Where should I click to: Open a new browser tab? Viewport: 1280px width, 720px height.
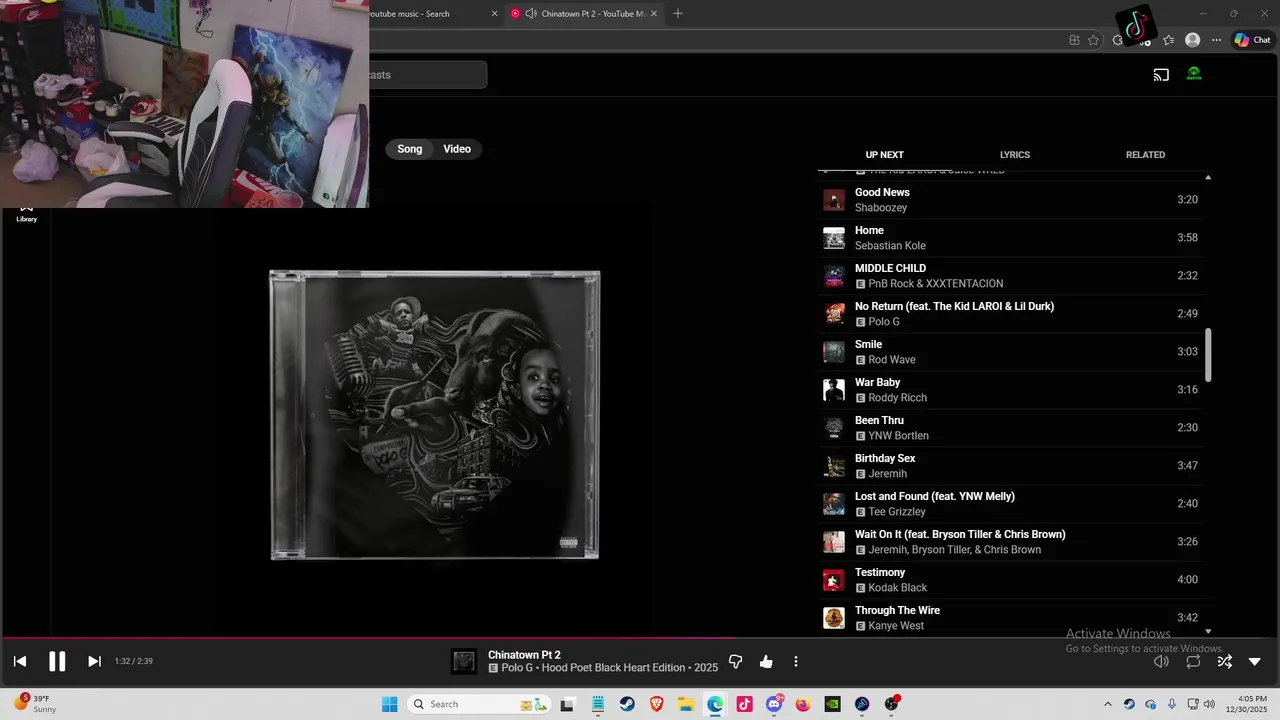(x=678, y=13)
